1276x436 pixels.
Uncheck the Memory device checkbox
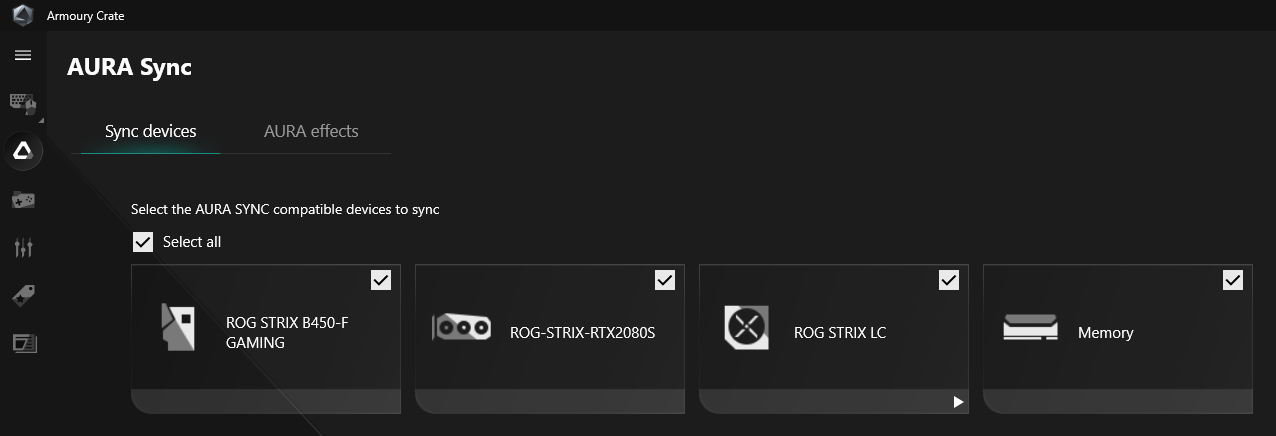pos(1233,280)
